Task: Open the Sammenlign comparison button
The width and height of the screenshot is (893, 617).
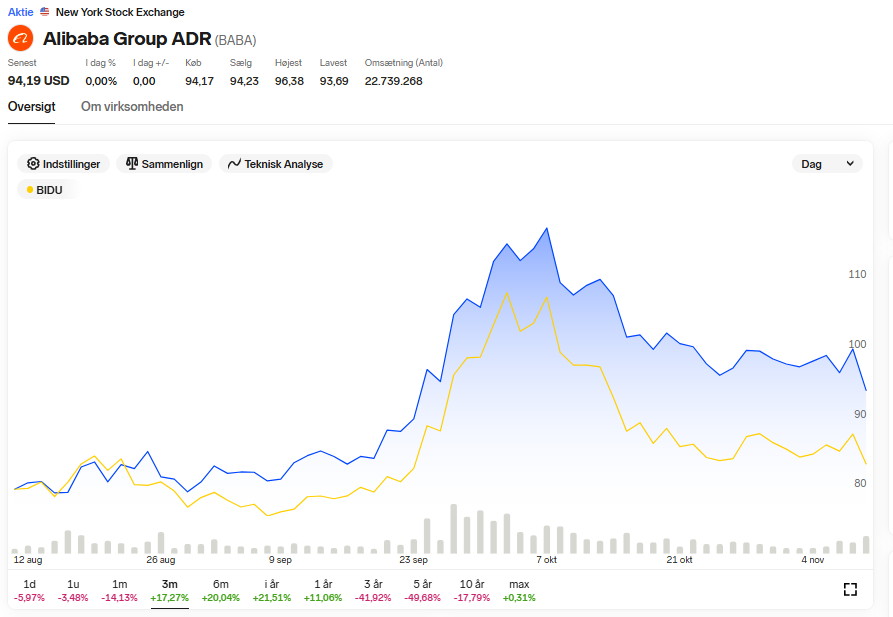Action: 164,164
